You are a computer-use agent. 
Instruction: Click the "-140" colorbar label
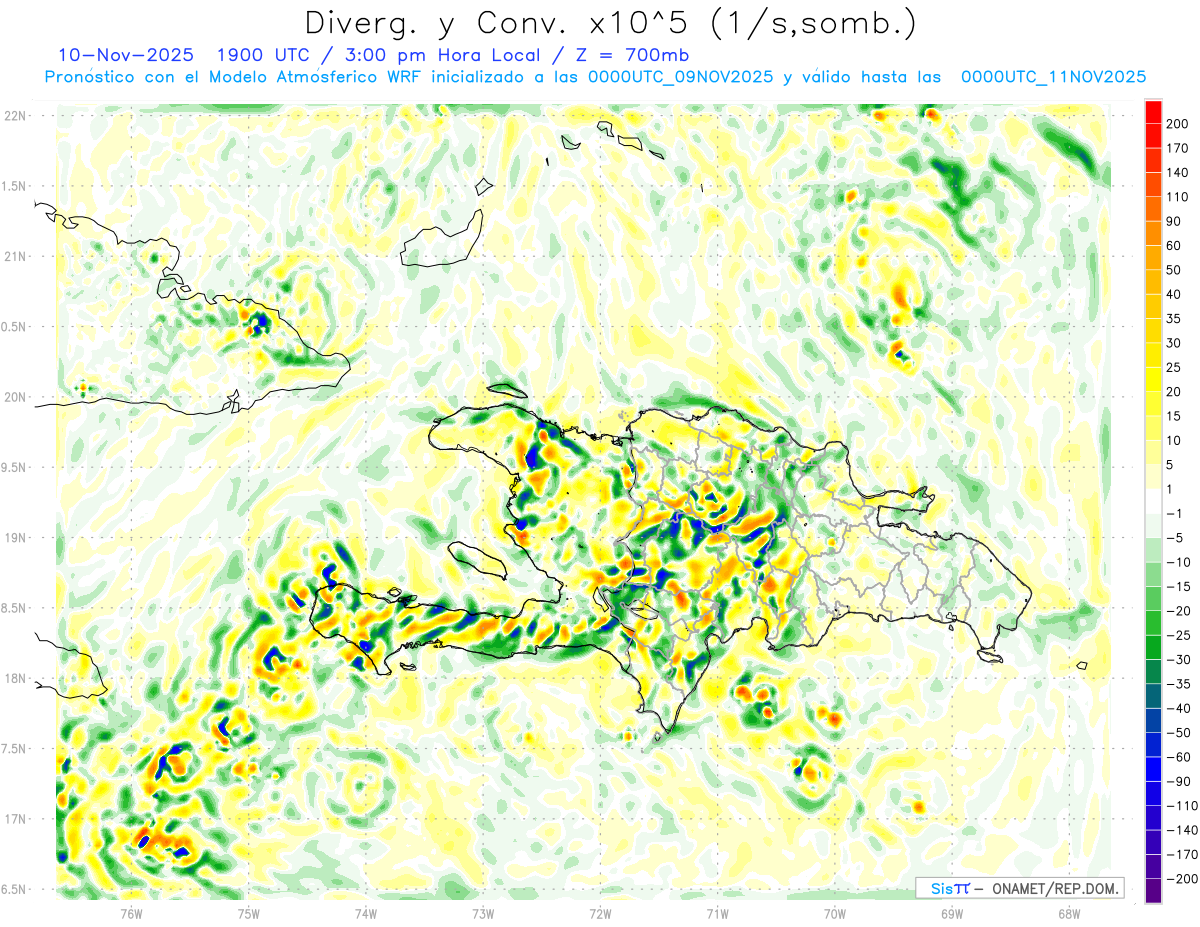1183,831
